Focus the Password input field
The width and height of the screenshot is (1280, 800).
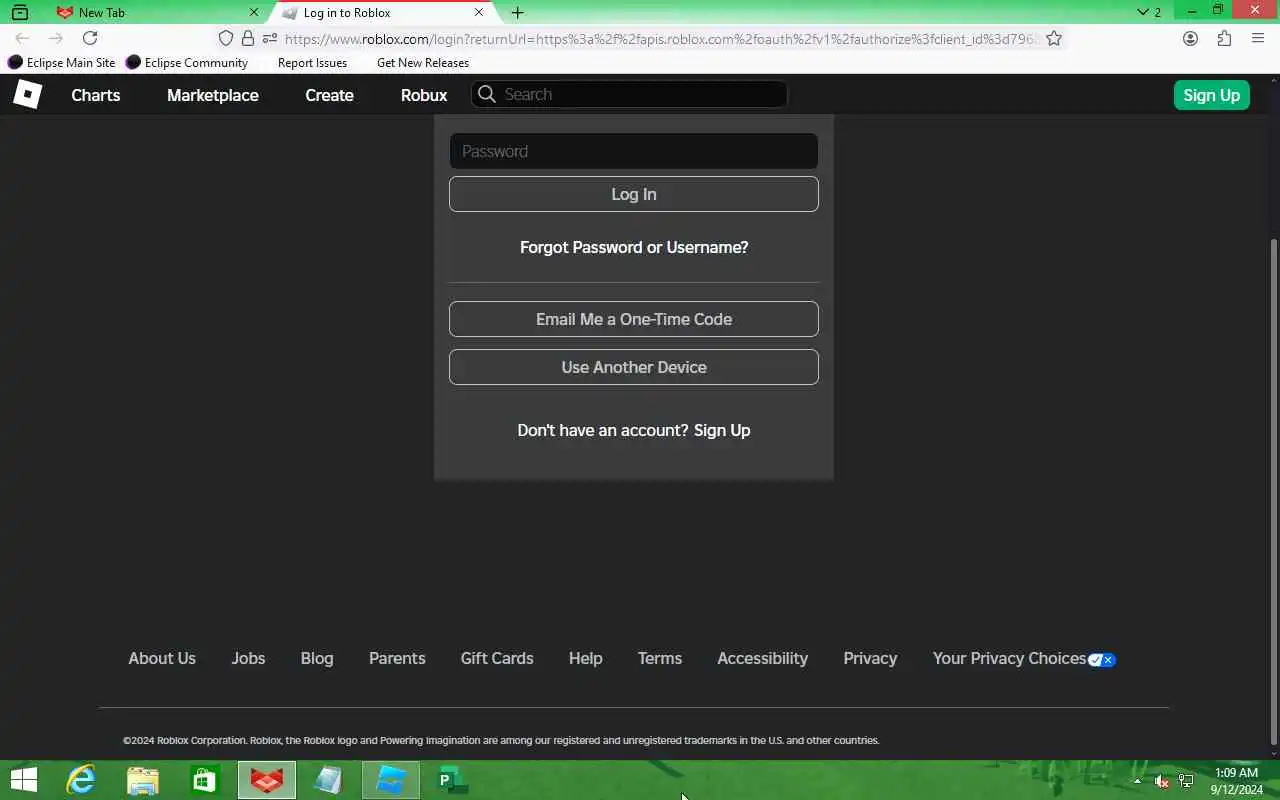tap(634, 151)
